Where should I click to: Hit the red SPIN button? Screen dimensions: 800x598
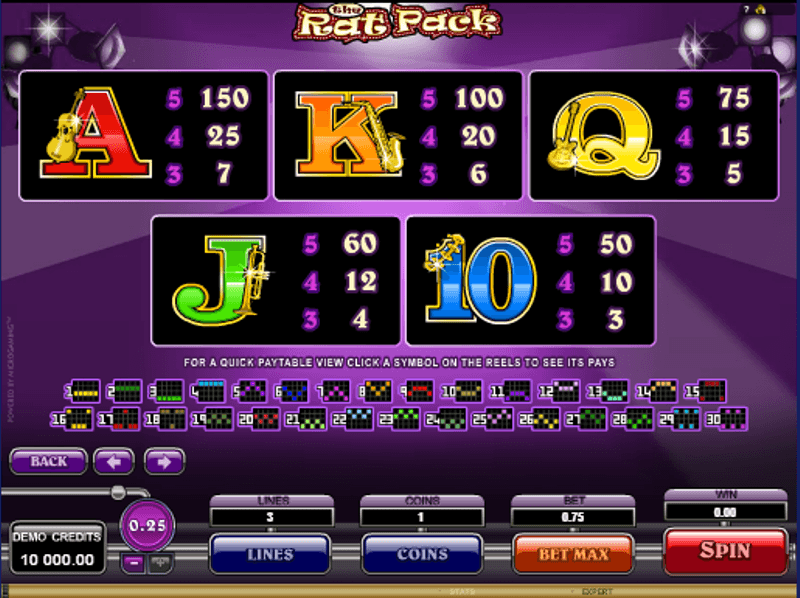point(725,551)
